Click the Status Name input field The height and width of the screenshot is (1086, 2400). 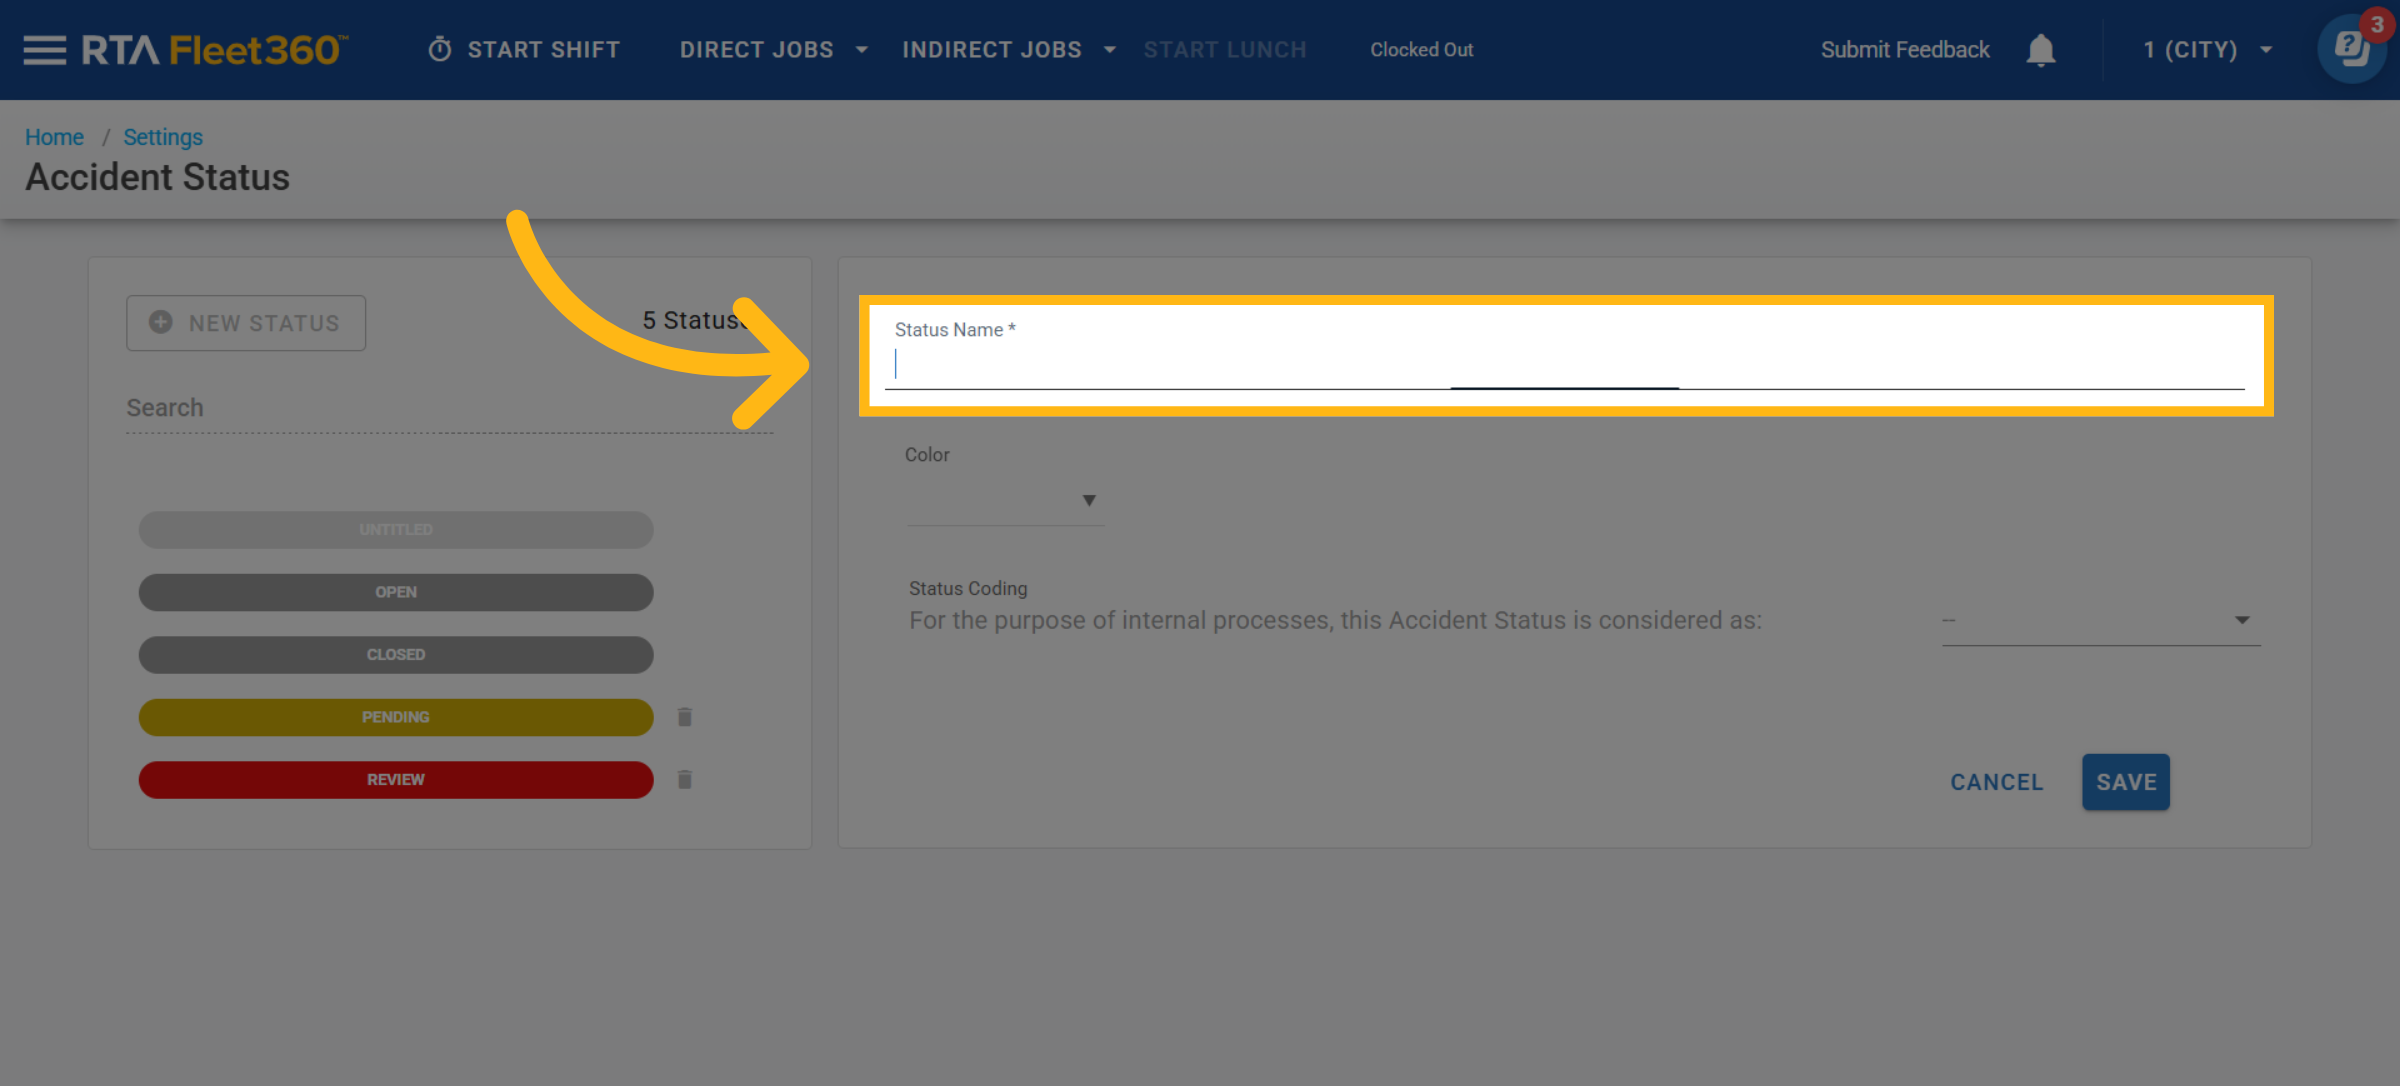(1564, 365)
